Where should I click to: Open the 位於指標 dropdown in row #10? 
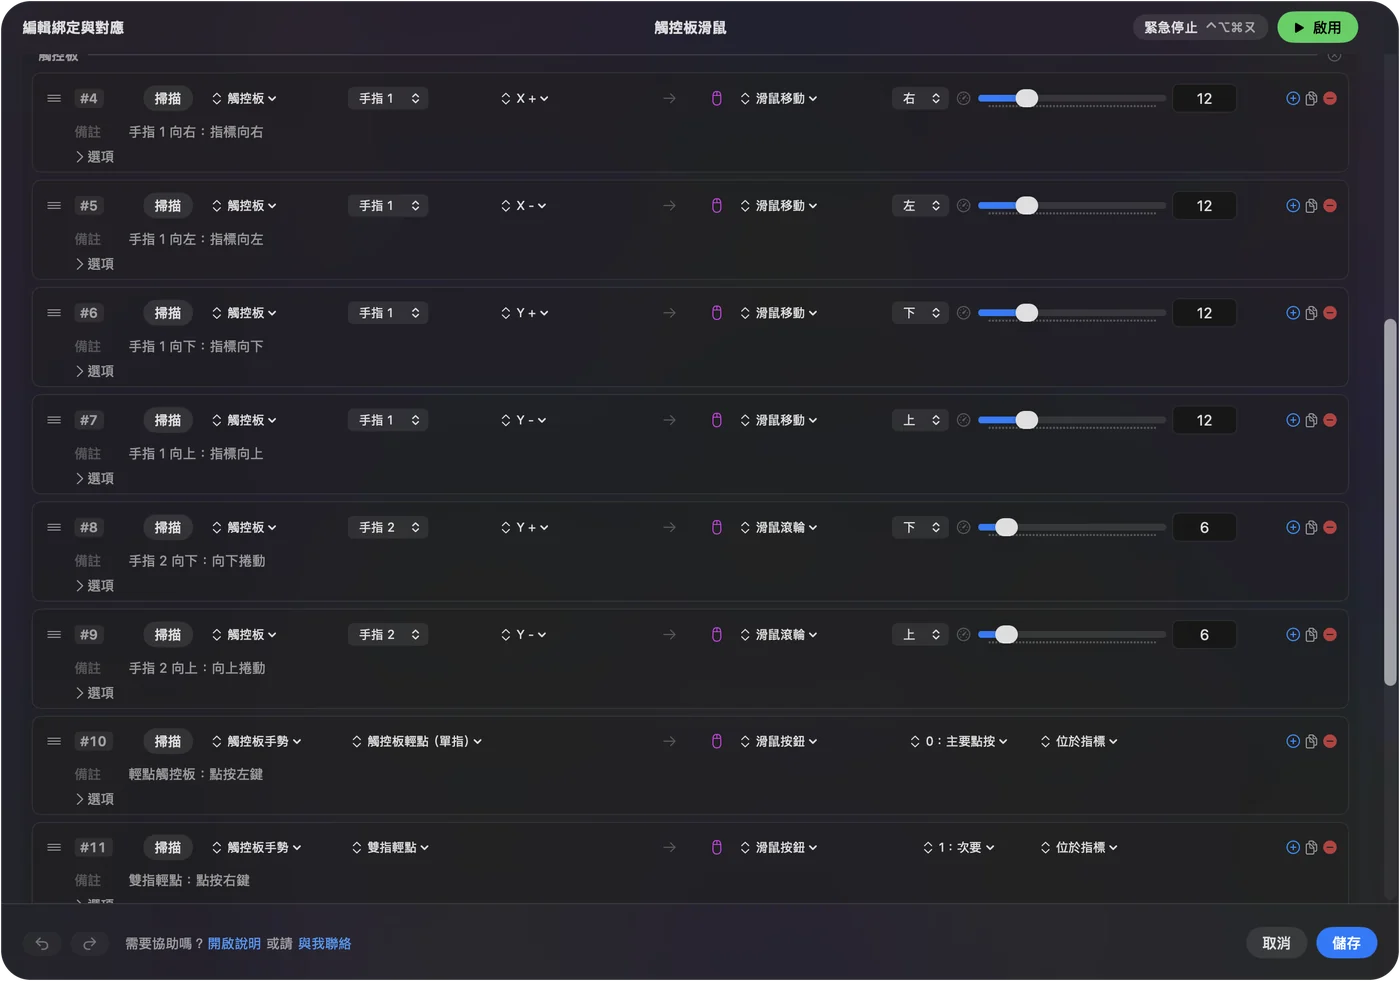[x=1079, y=741]
